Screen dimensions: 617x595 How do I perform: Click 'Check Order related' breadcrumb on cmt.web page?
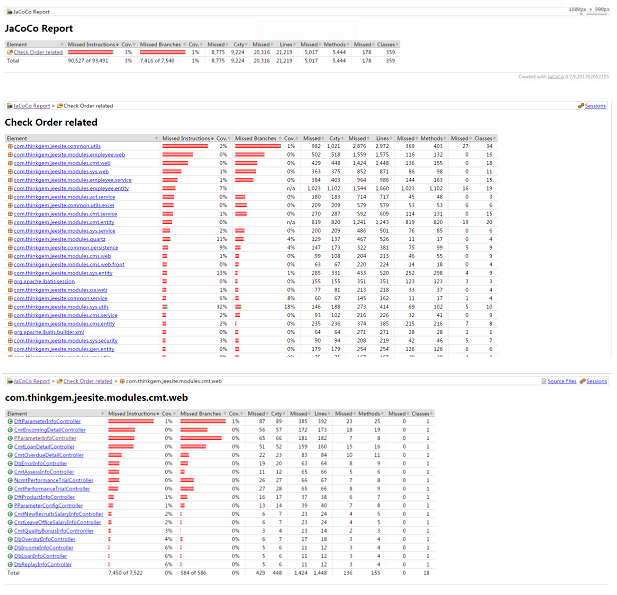click(x=88, y=381)
